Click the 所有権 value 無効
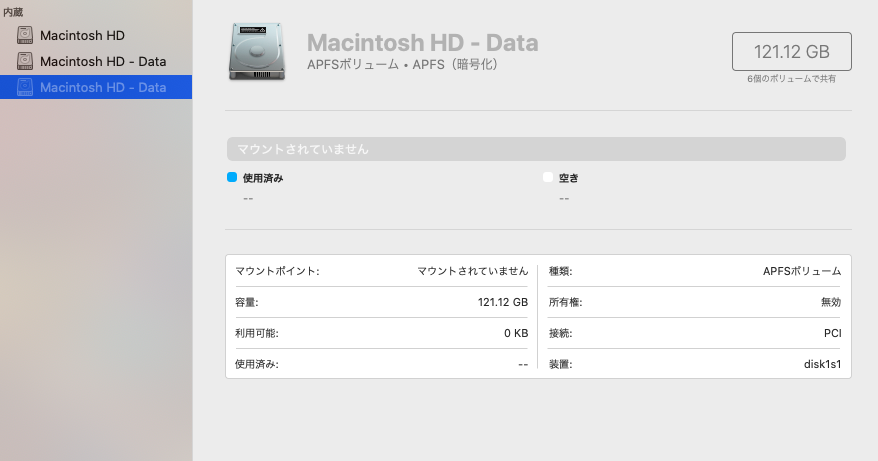 coord(830,302)
